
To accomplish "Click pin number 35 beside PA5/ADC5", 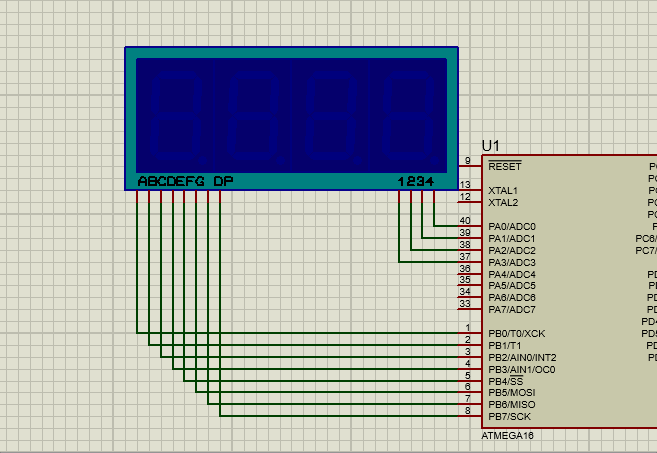I will pyautogui.click(x=465, y=280).
